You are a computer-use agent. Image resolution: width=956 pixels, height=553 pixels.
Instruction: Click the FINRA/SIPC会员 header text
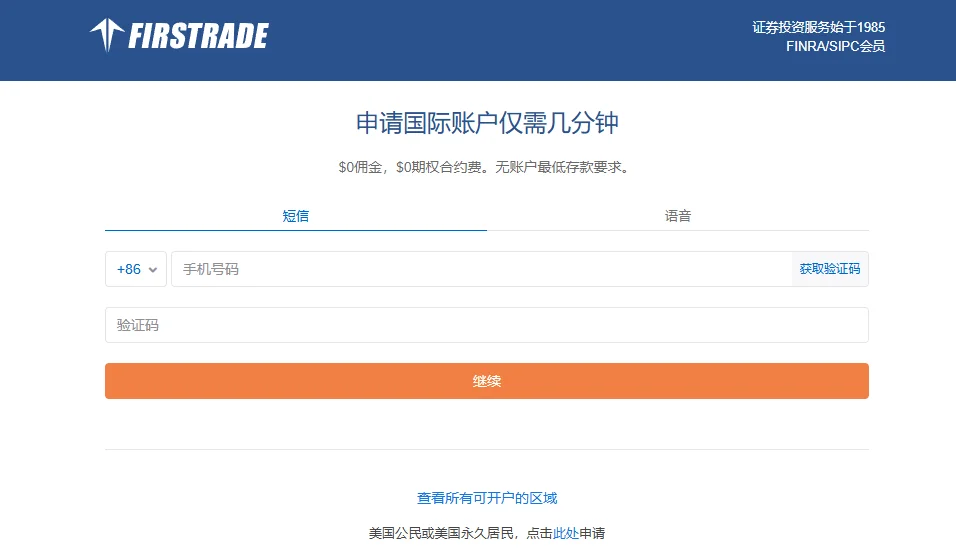point(835,46)
